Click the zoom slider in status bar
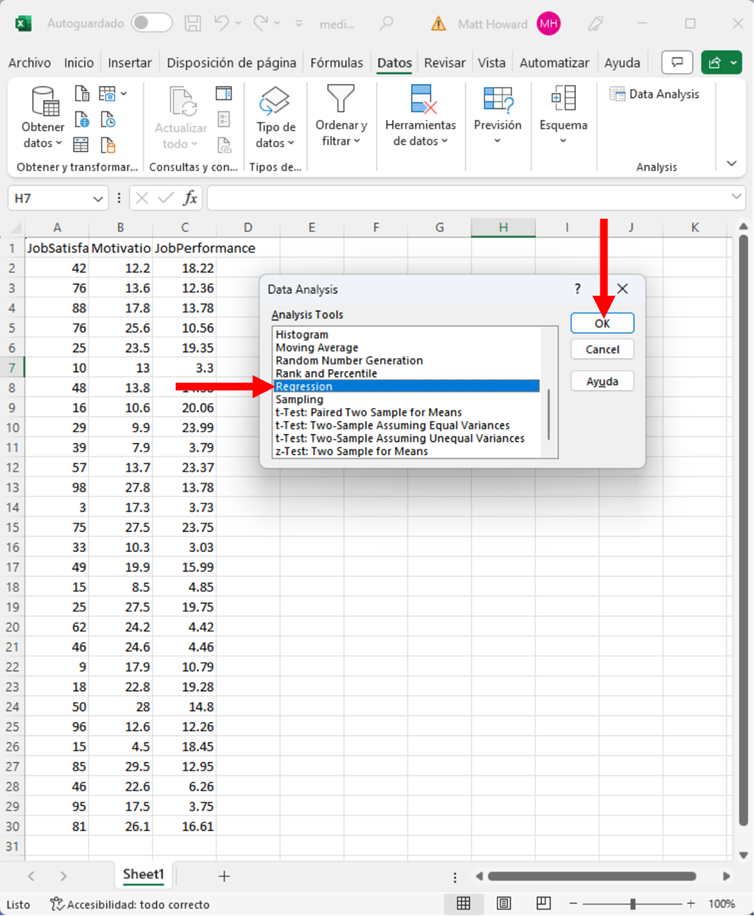 [632, 904]
